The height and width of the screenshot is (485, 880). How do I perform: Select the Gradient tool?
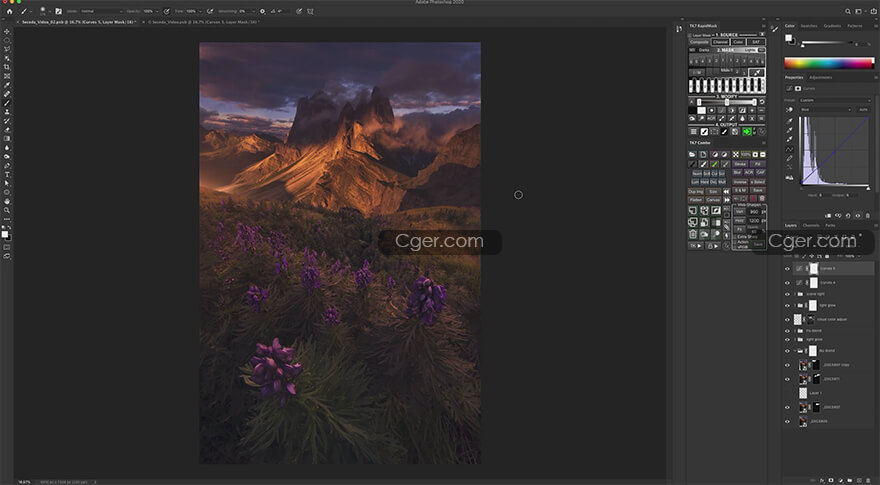[7, 139]
